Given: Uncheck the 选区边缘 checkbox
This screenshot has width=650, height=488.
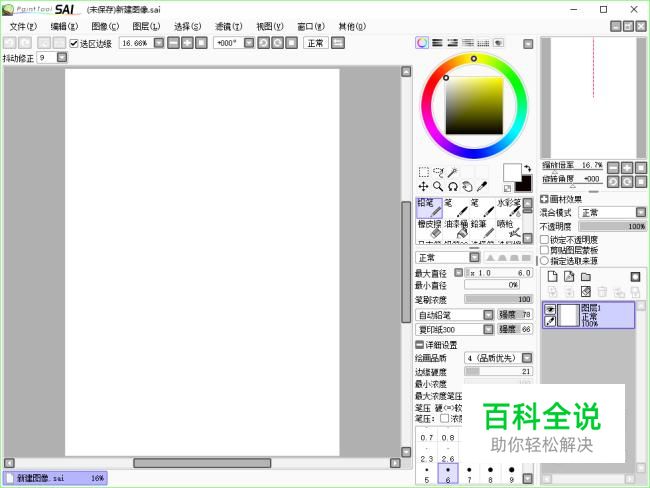Looking at the screenshot, I should 74,43.
